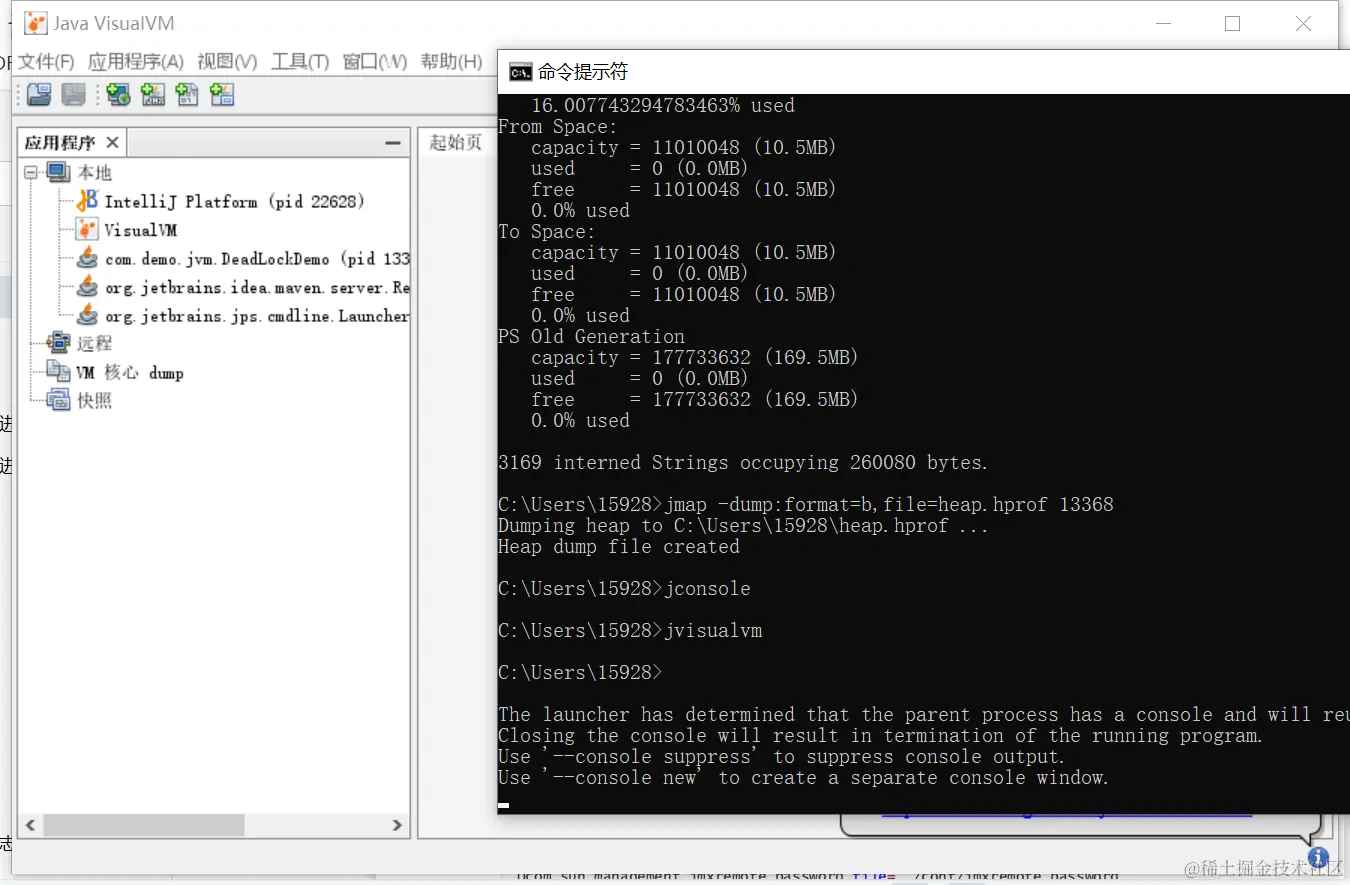Click the Add Snapshot toolbar icon
The height and width of the screenshot is (885, 1350).
pyautogui.click(x=222, y=95)
